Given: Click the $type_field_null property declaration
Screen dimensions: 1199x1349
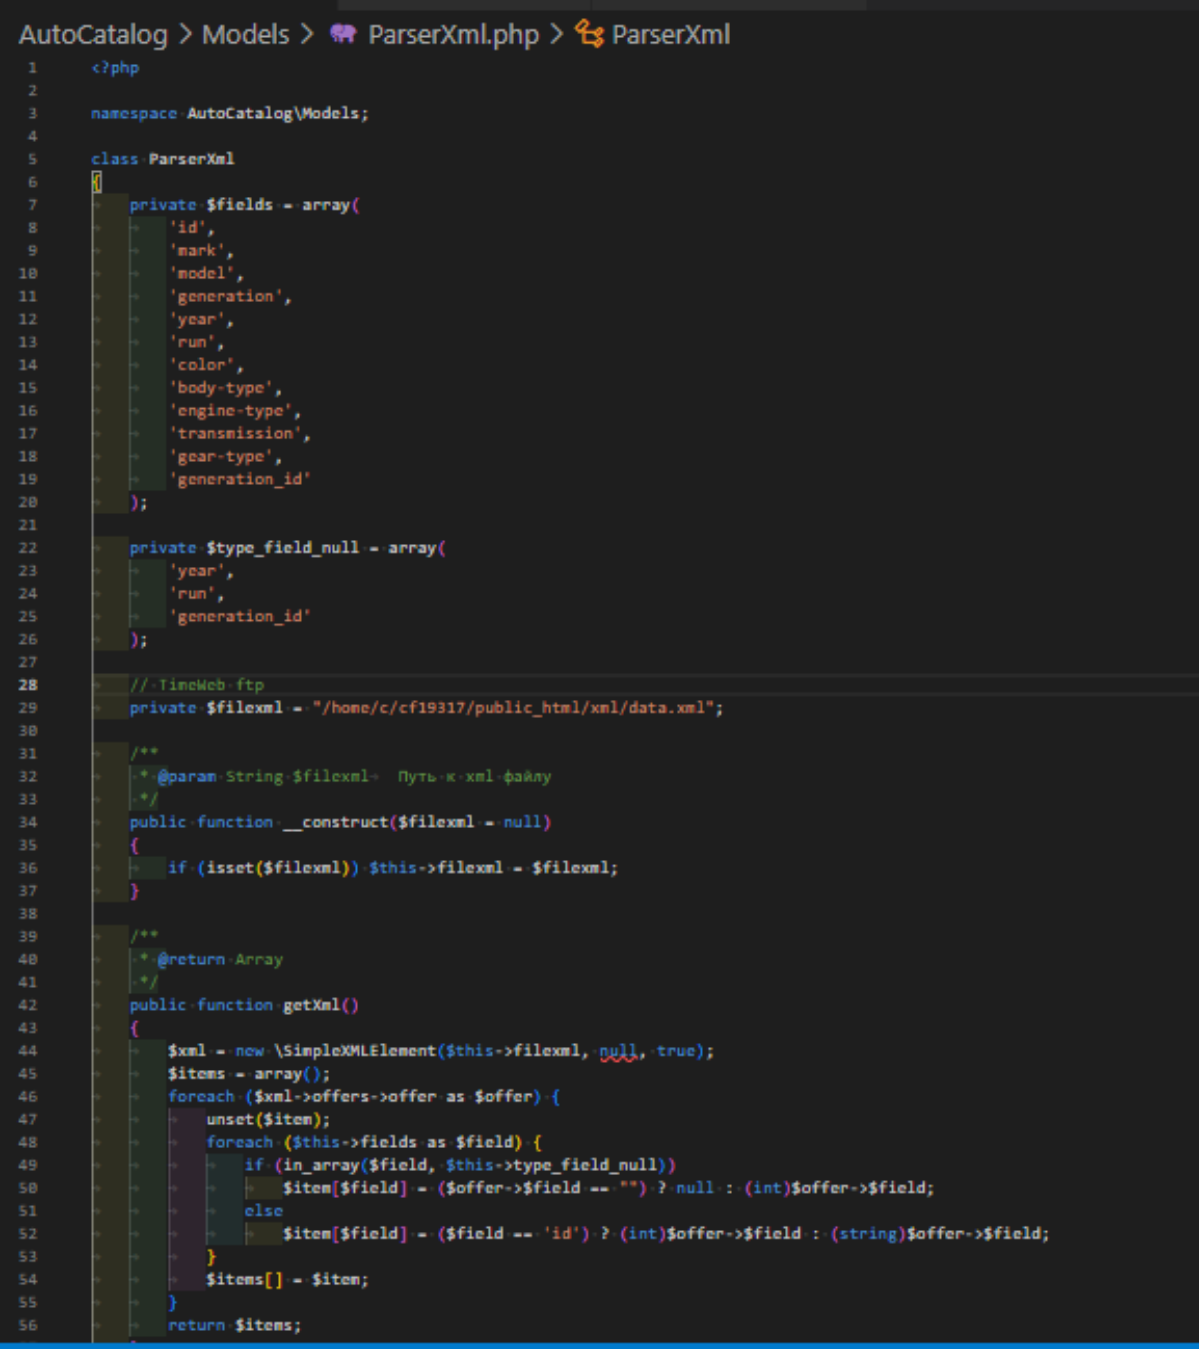Looking at the screenshot, I should click(x=282, y=548).
